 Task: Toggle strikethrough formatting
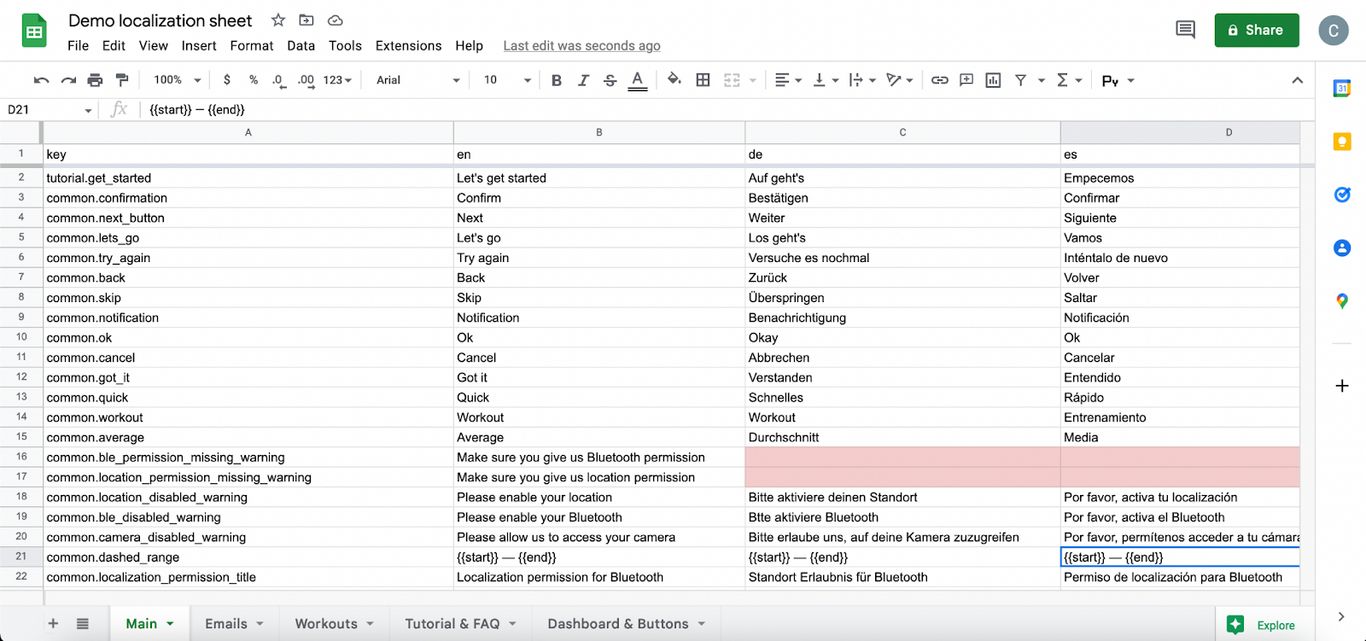coord(610,80)
